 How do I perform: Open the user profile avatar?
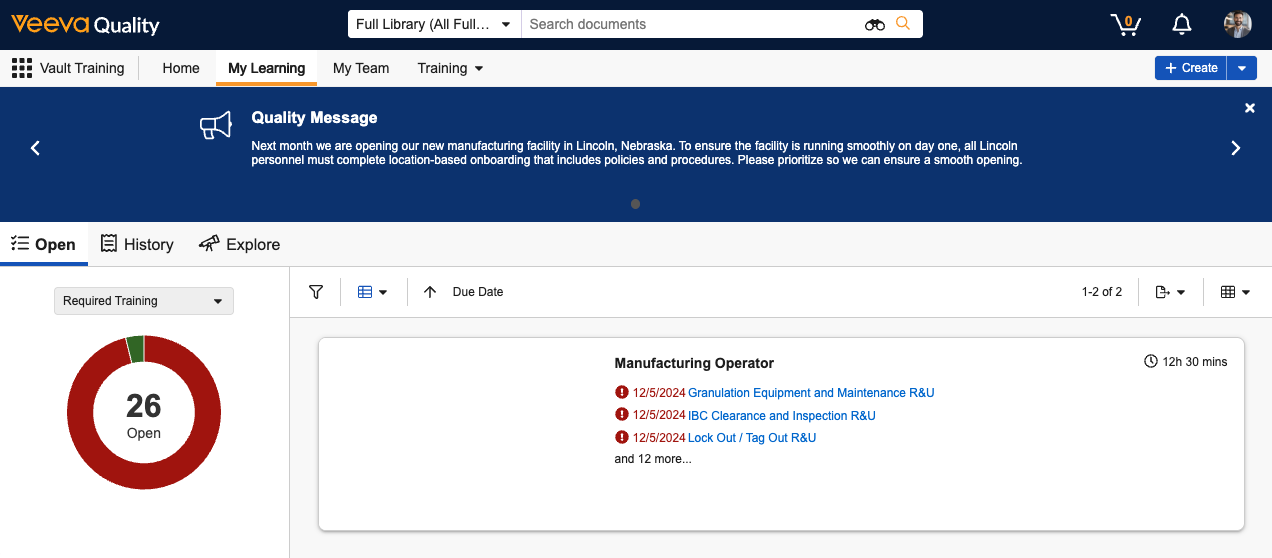click(x=1238, y=24)
